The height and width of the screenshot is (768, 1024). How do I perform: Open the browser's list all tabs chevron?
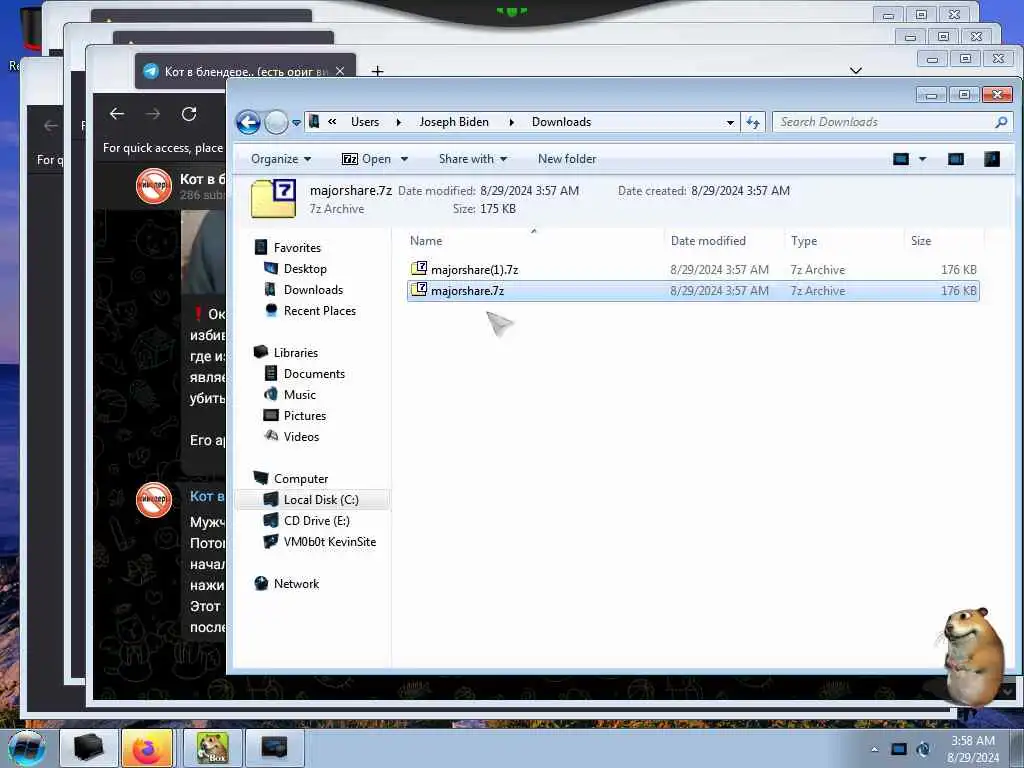(856, 71)
